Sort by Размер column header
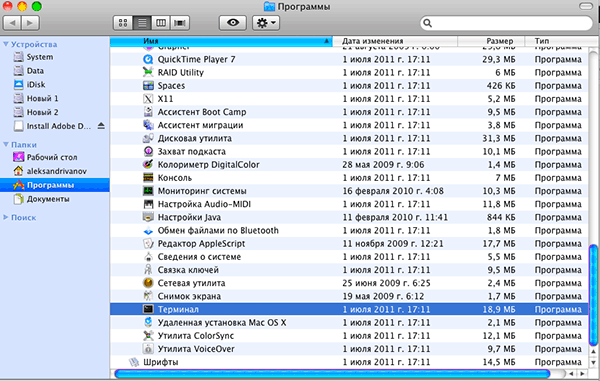600x381 pixels. coord(491,41)
